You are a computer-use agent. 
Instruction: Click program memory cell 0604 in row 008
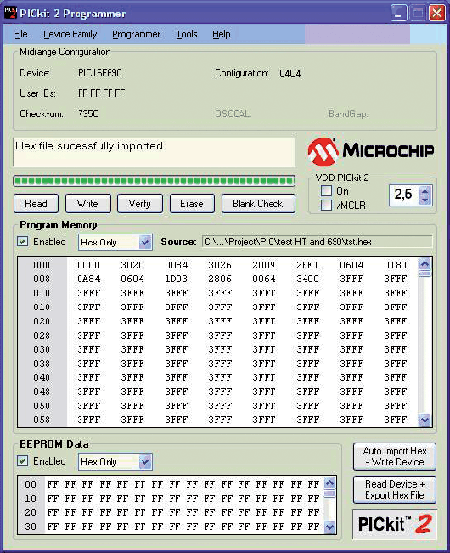[132, 279]
